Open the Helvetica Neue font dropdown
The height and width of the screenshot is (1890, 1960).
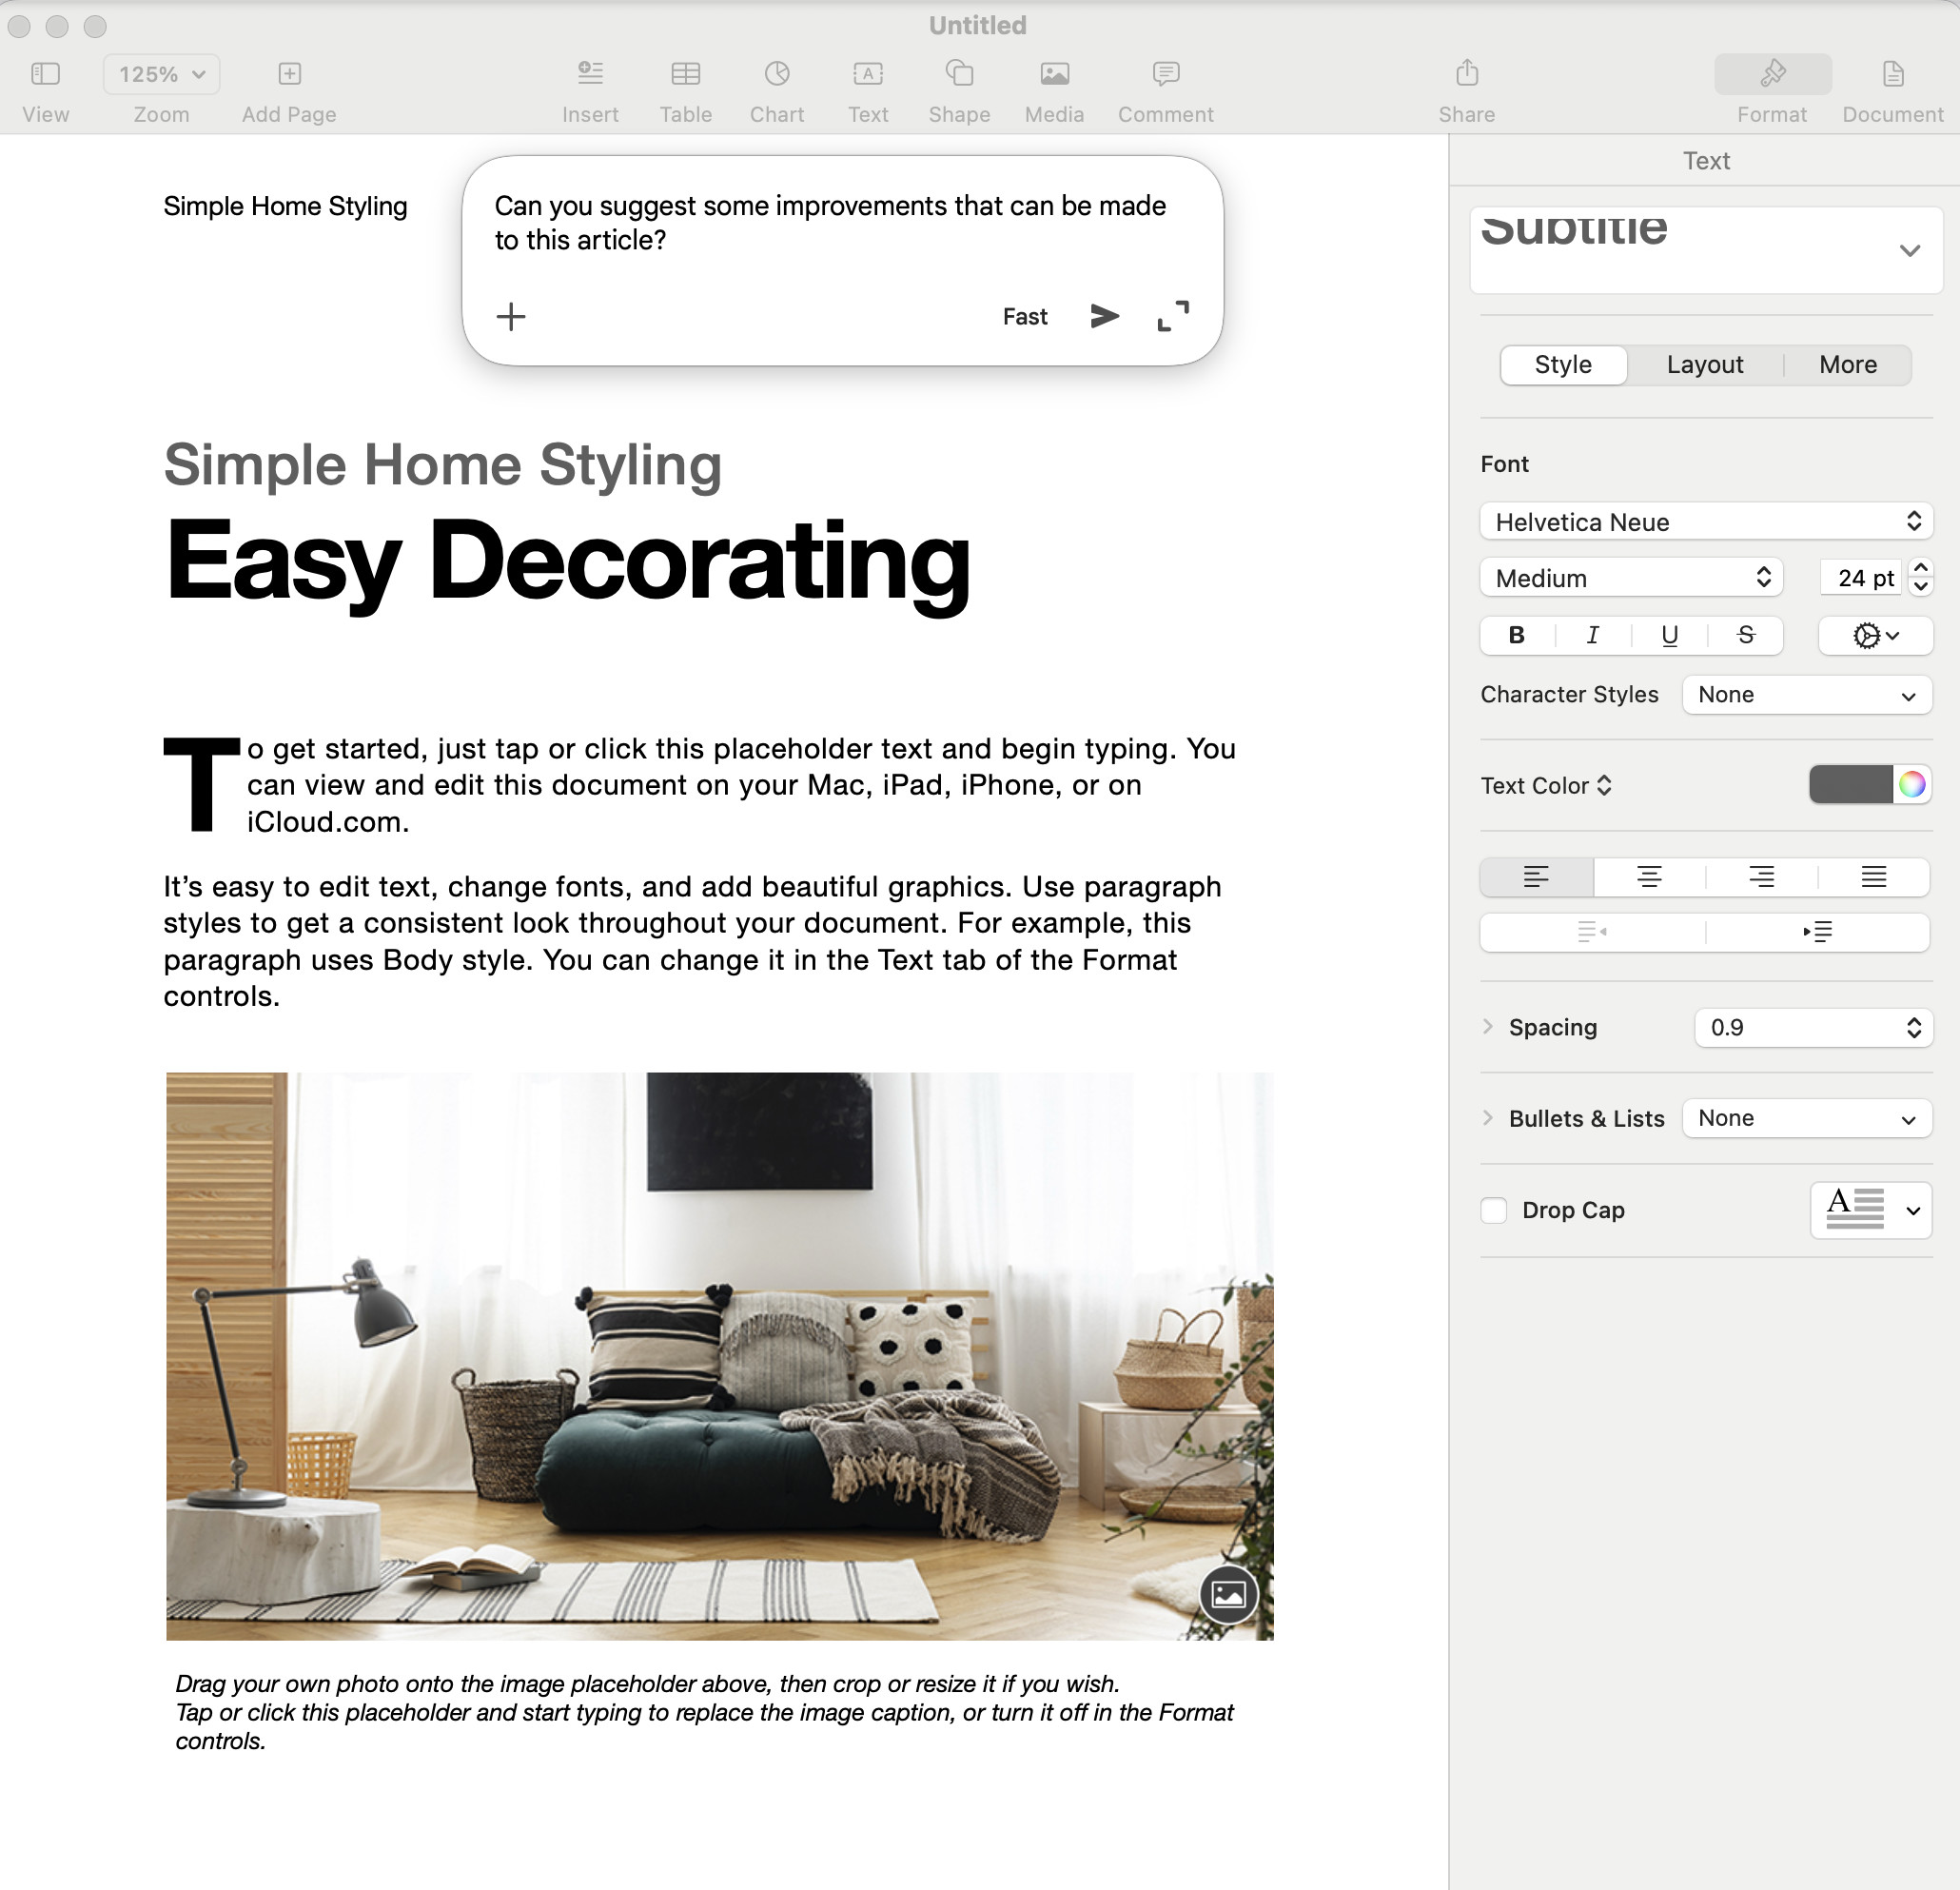(x=1705, y=521)
